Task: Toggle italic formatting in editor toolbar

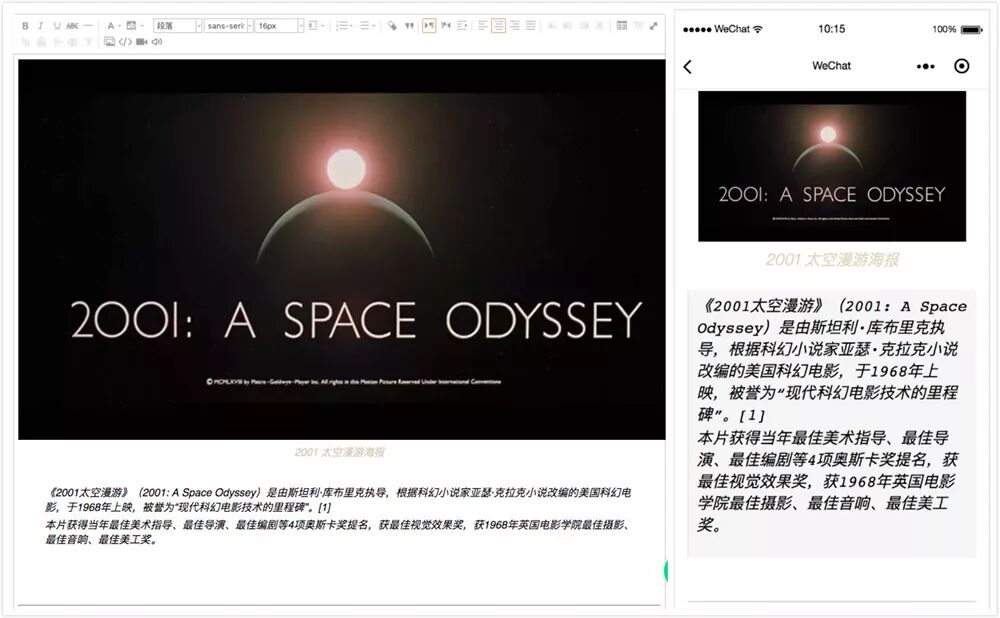Action: coord(41,26)
